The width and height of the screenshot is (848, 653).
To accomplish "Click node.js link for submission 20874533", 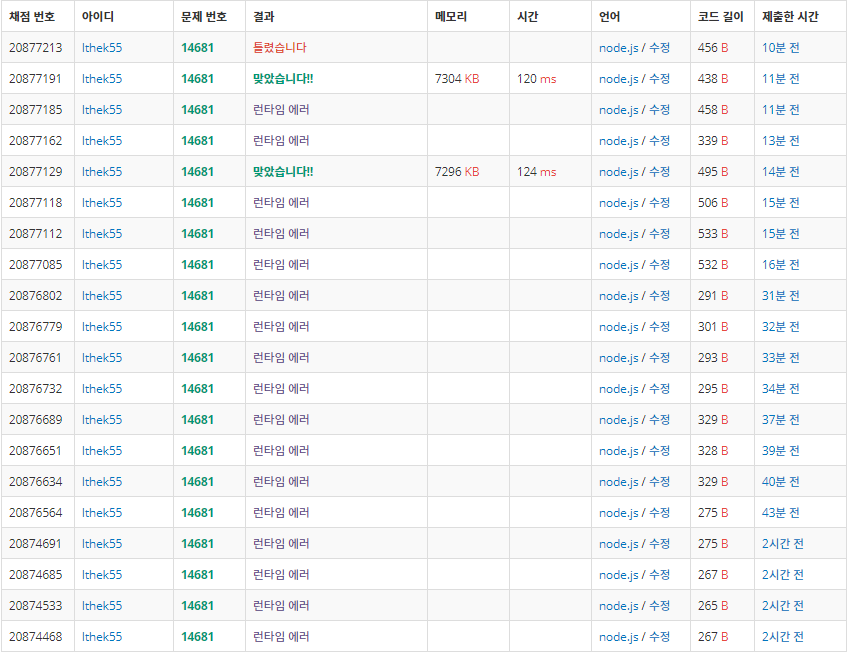I will pyautogui.click(x=618, y=606).
